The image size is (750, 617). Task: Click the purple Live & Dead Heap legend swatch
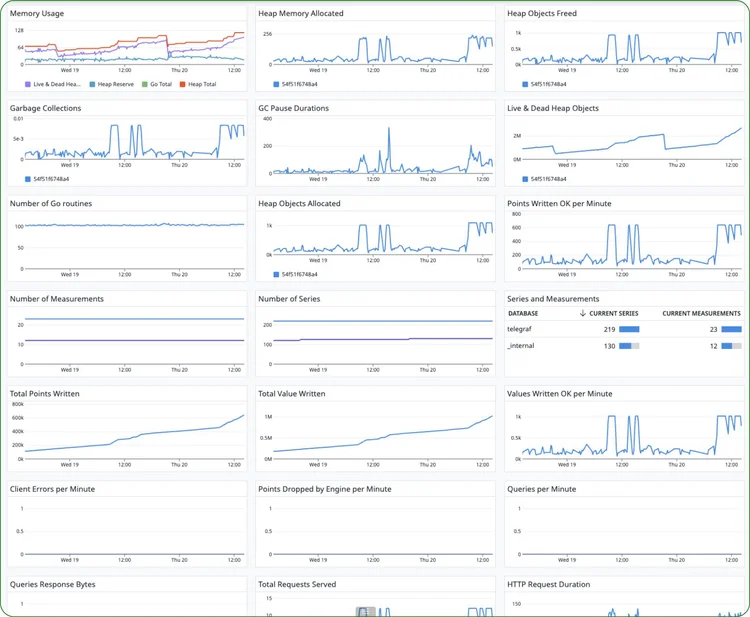click(28, 84)
